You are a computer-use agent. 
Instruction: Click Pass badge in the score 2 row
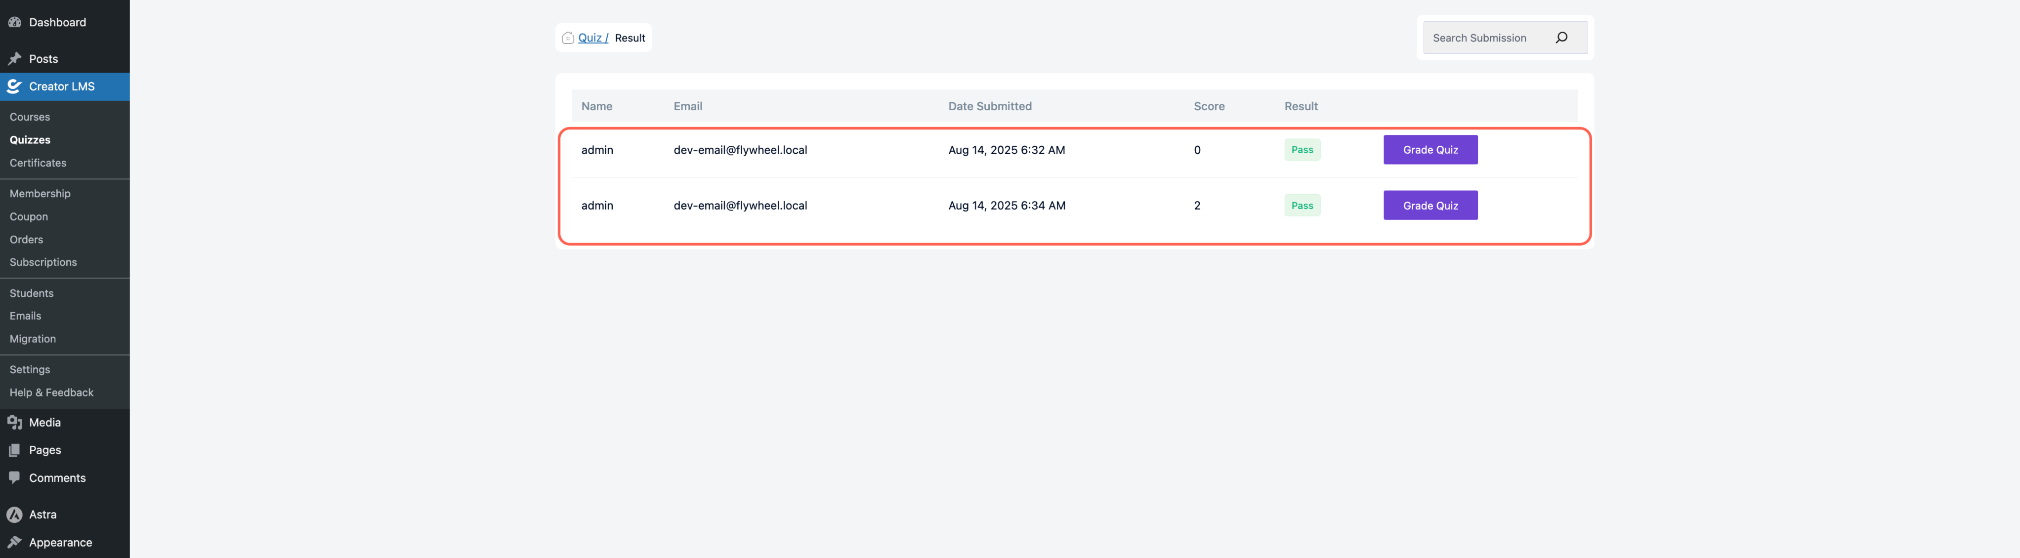tap(1302, 206)
